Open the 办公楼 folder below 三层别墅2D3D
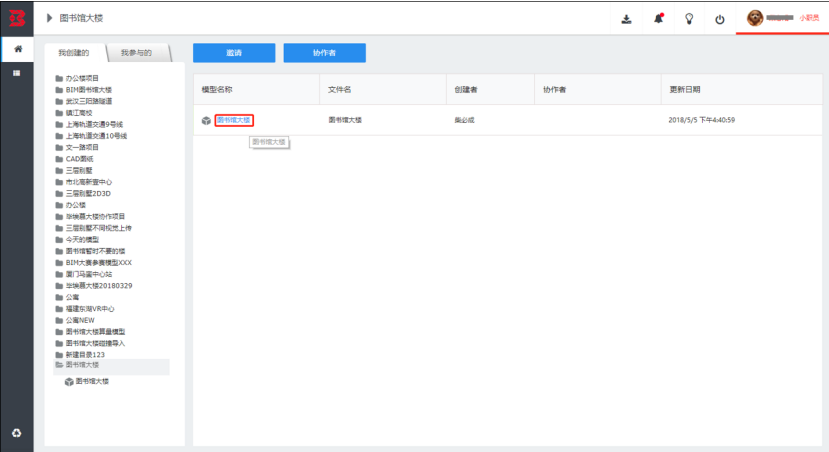Screen dimensions: 829x452 (x=76, y=205)
